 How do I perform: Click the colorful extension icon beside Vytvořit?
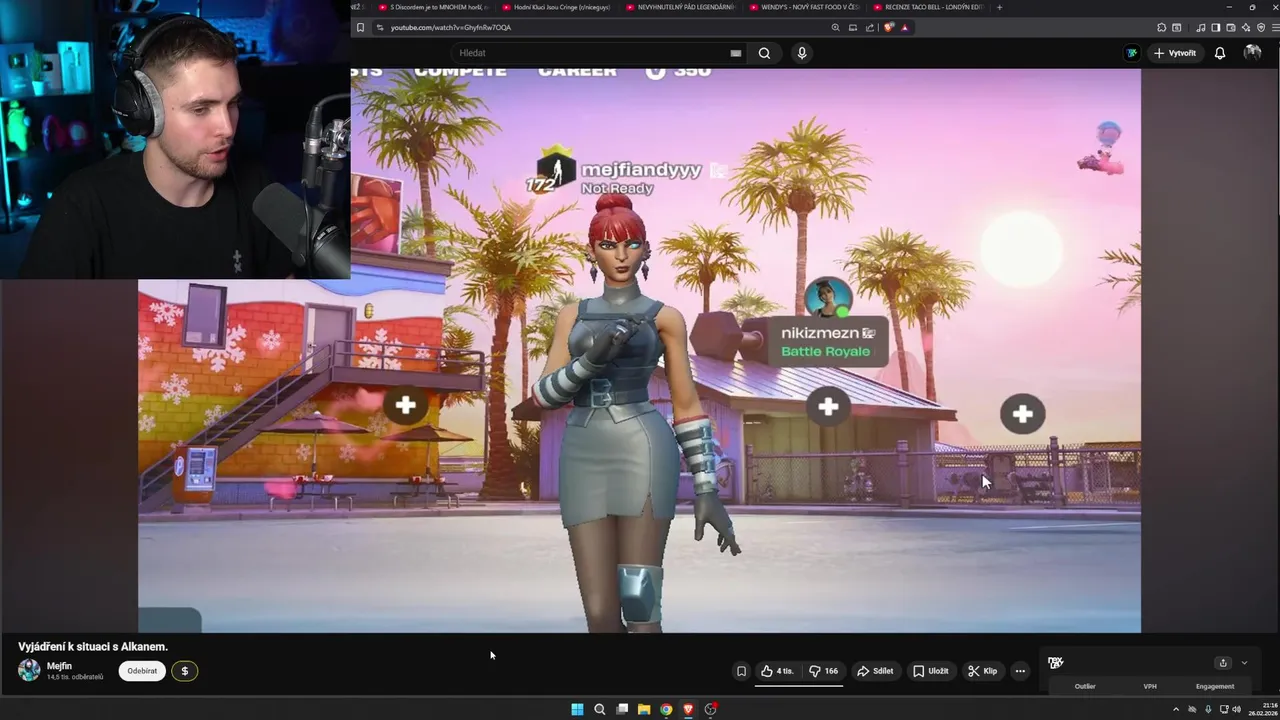click(x=1131, y=53)
